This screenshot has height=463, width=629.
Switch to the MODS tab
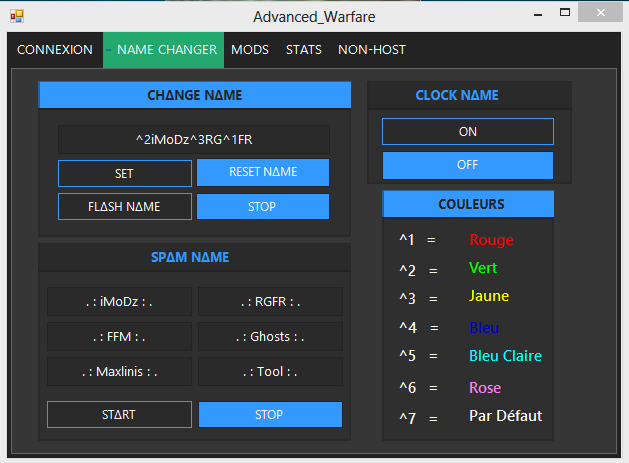click(x=250, y=50)
